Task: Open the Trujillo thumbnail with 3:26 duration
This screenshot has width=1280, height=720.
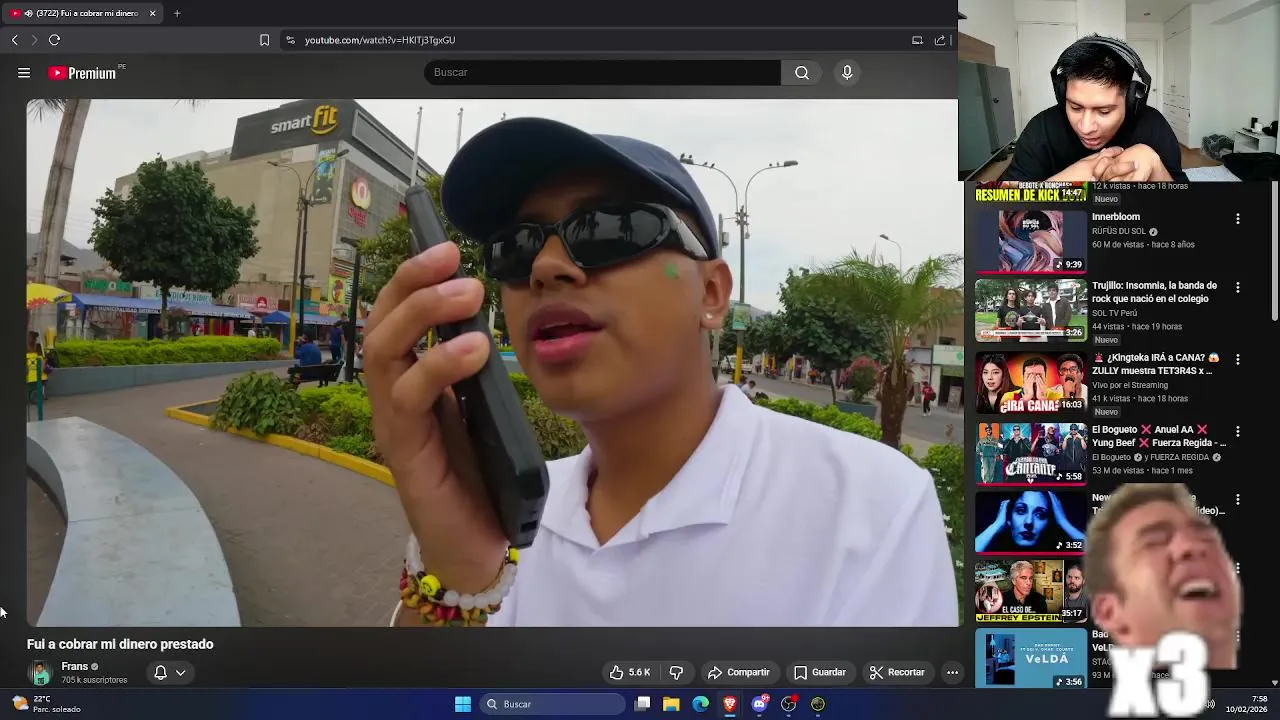Action: (x=1031, y=310)
